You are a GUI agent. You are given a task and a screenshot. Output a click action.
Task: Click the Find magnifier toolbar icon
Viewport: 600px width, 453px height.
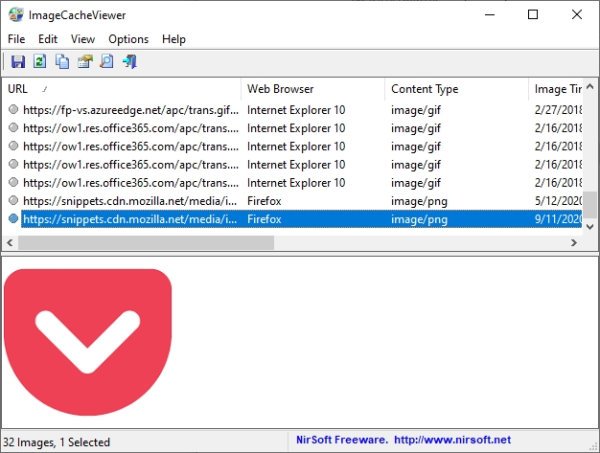107,61
